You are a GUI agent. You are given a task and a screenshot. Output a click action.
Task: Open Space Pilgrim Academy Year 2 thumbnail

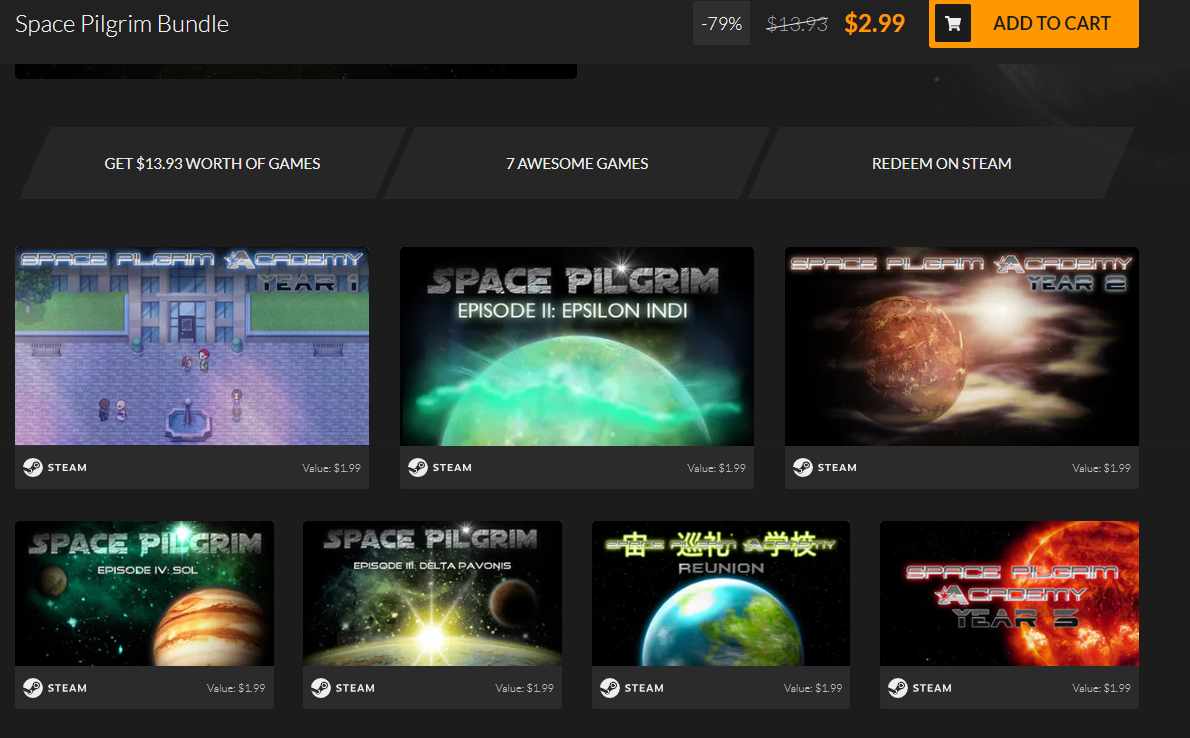962,346
